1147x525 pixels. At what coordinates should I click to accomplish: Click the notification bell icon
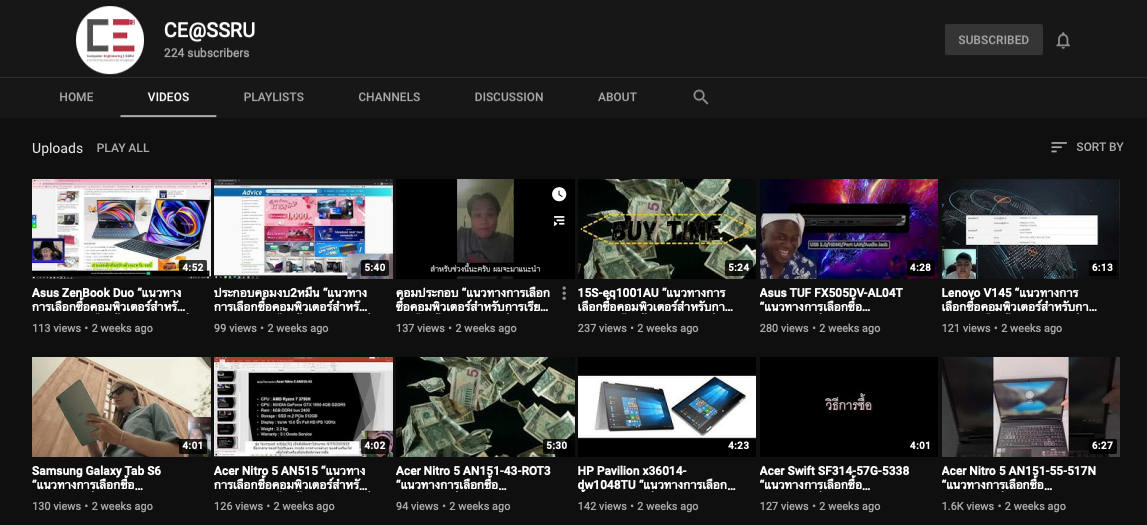click(1063, 40)
